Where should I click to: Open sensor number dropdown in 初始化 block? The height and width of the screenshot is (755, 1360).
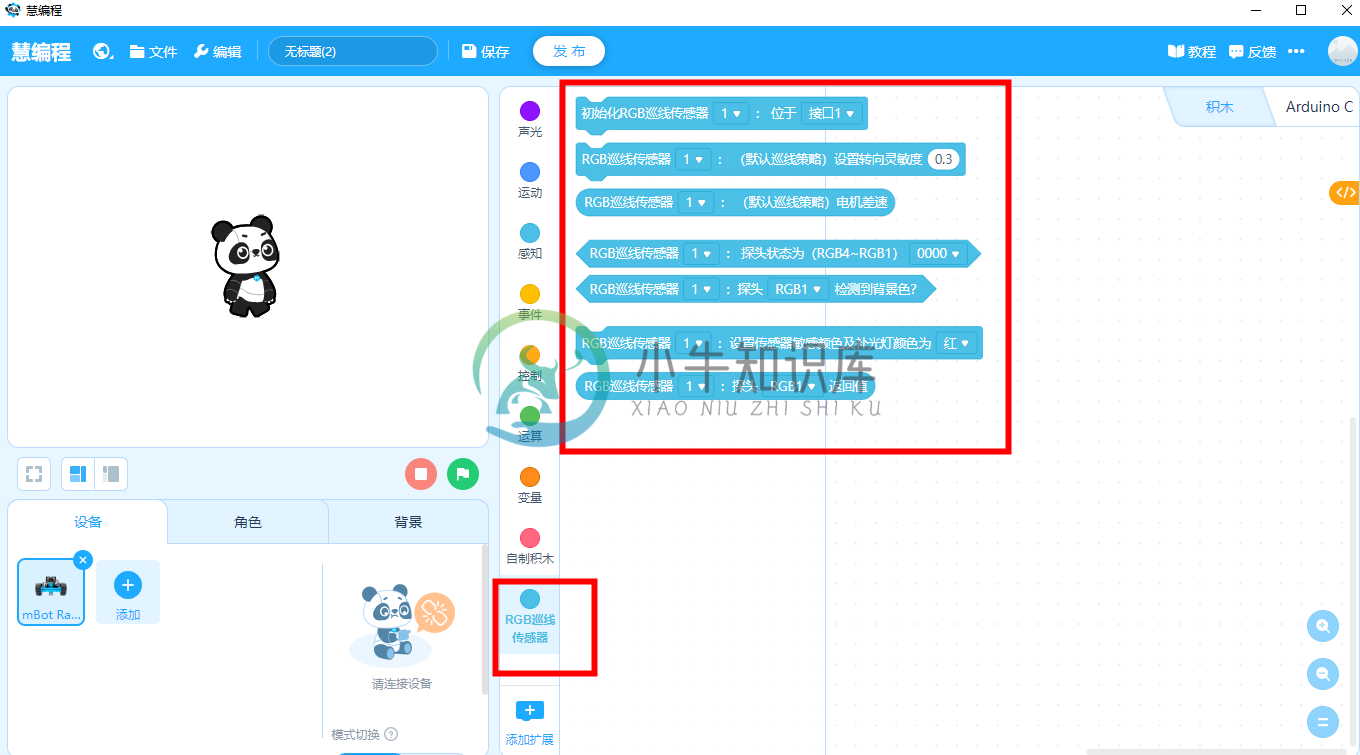tap(731, 114)
